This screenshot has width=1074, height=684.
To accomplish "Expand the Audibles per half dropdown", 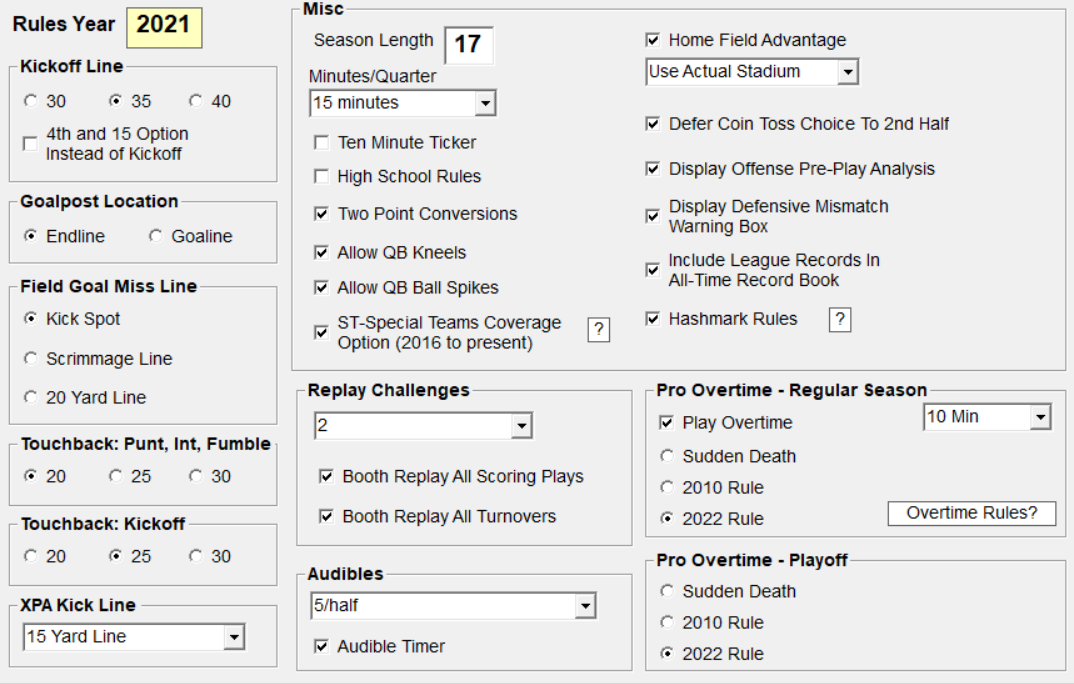I will click(x=585, y=606).
